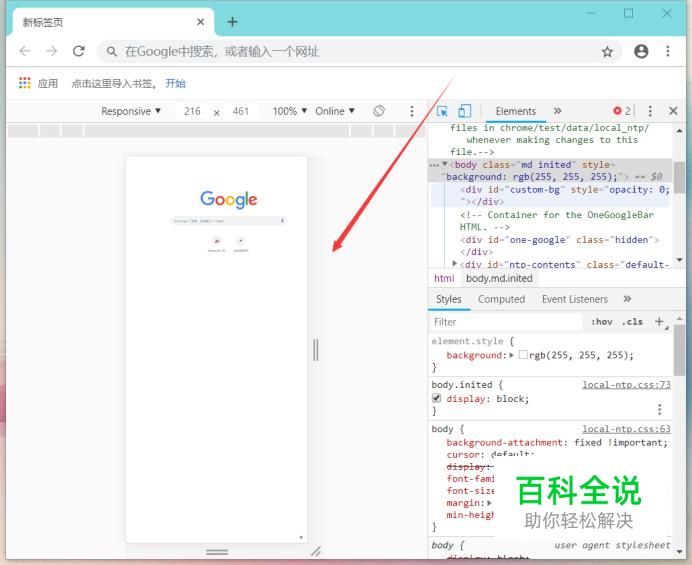Click the red error count indicator
Viewport: 692px width, 565px height.
(621, 111)
